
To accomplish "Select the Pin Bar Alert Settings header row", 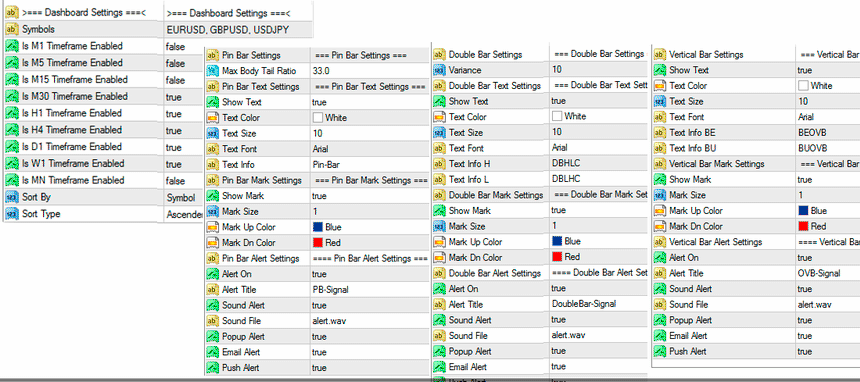I will click(316, 259).
